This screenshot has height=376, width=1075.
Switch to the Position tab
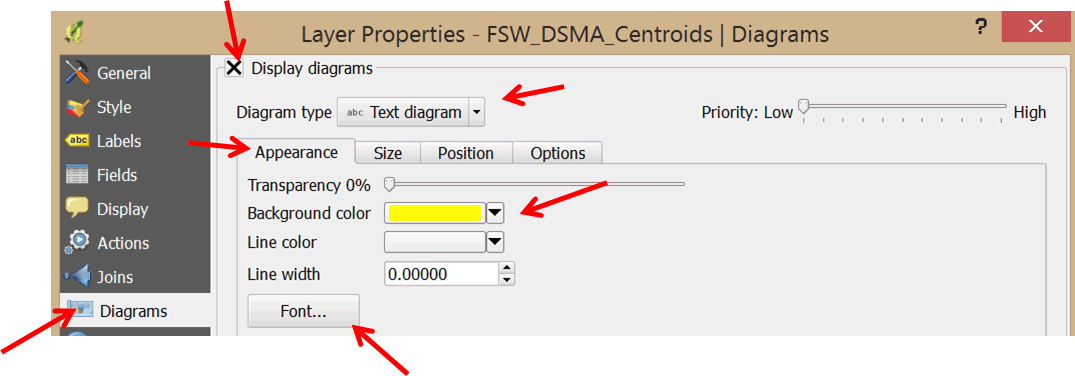click(x=466, y=153)
